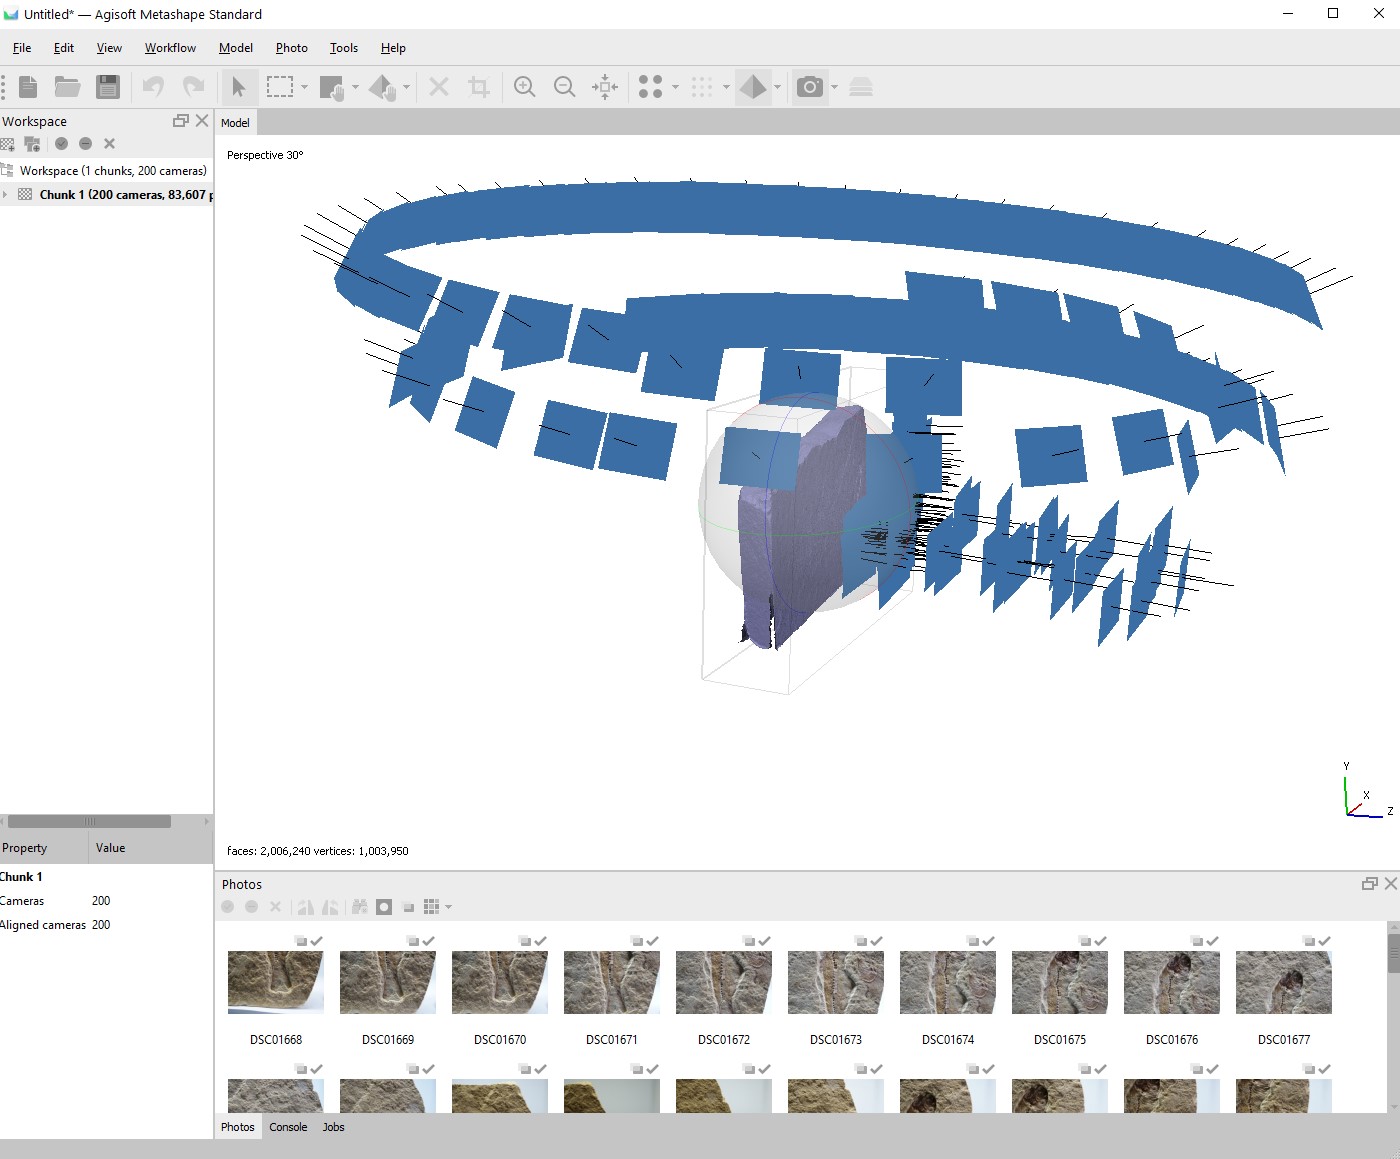Viewport: 1400px width, 1159px height.
Task: Click the Zoom Out magnifier icon
Action: 564,87
